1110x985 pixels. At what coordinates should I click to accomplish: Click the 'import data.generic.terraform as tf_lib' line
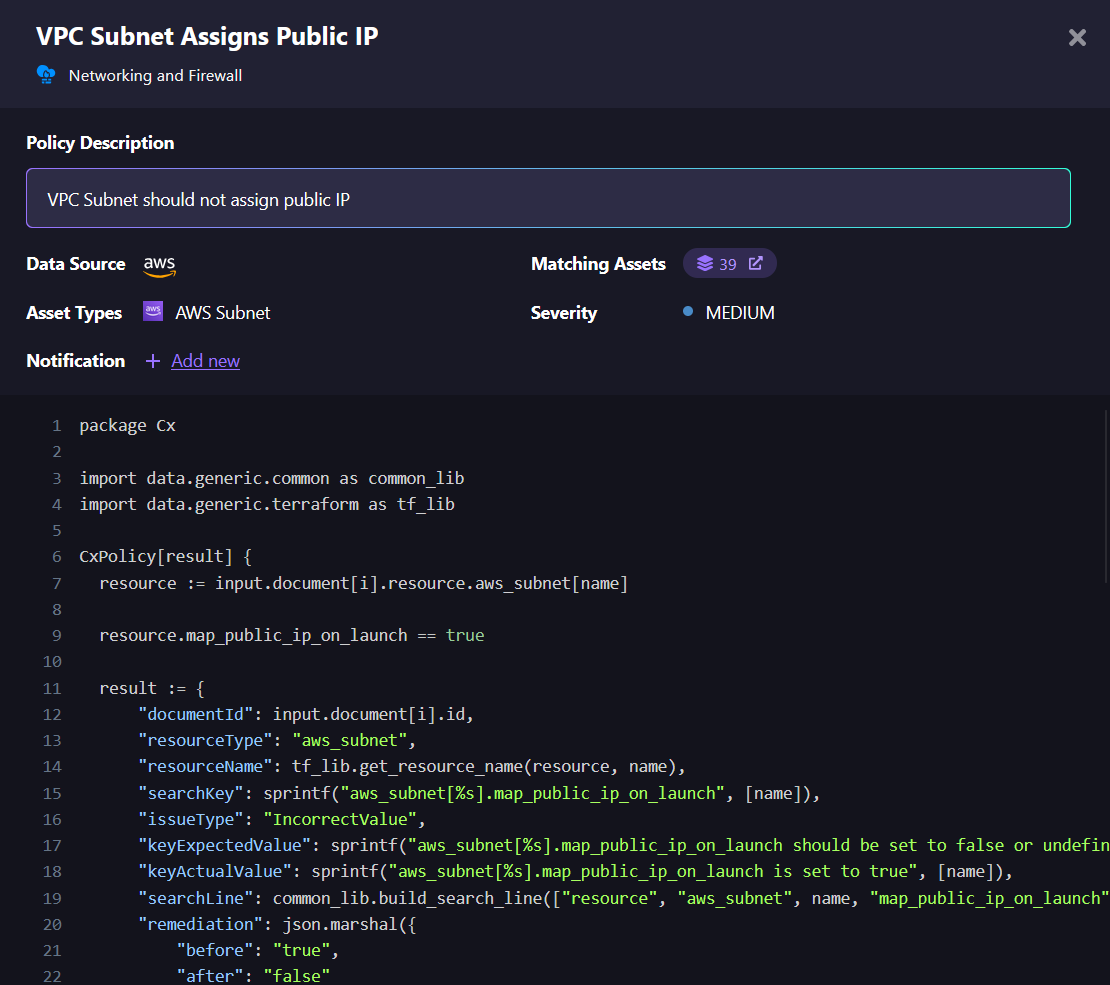coord(267,505)
